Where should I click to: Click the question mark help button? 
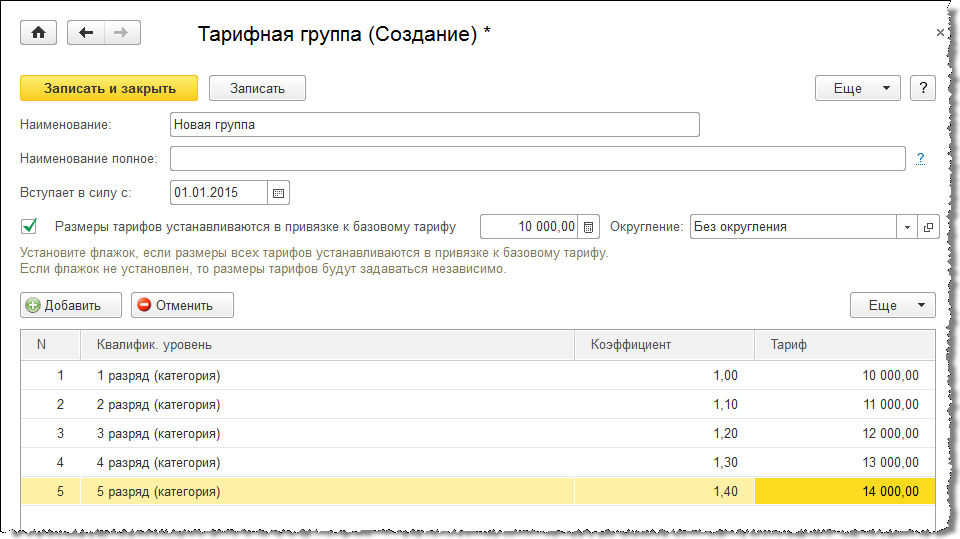(x=923, y=88)
